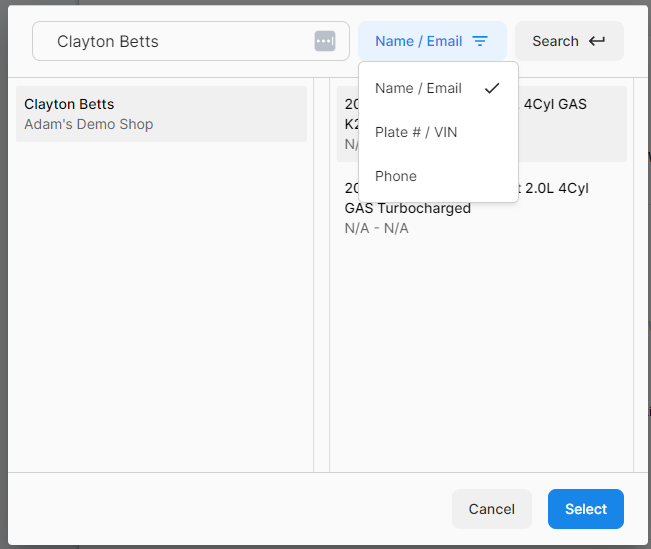Open the Name / Email filter dropdown
This screenshot has width=651, height=549.
pos(432,41)
